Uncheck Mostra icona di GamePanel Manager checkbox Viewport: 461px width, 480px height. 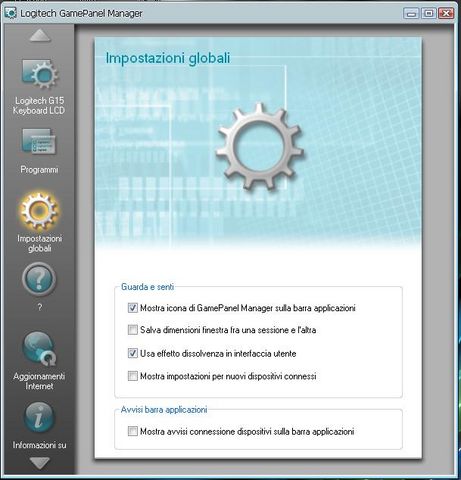[x=133, y=308]
